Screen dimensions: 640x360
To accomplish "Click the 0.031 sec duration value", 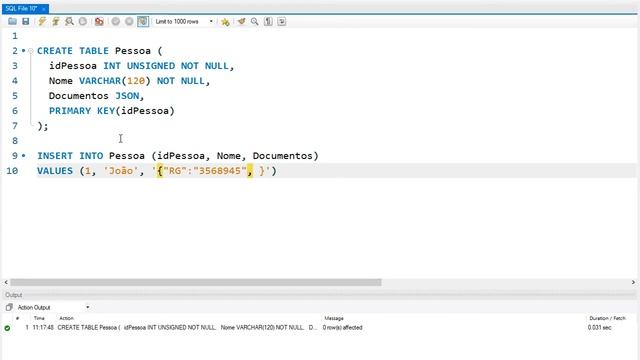I will tap(600, 327).
